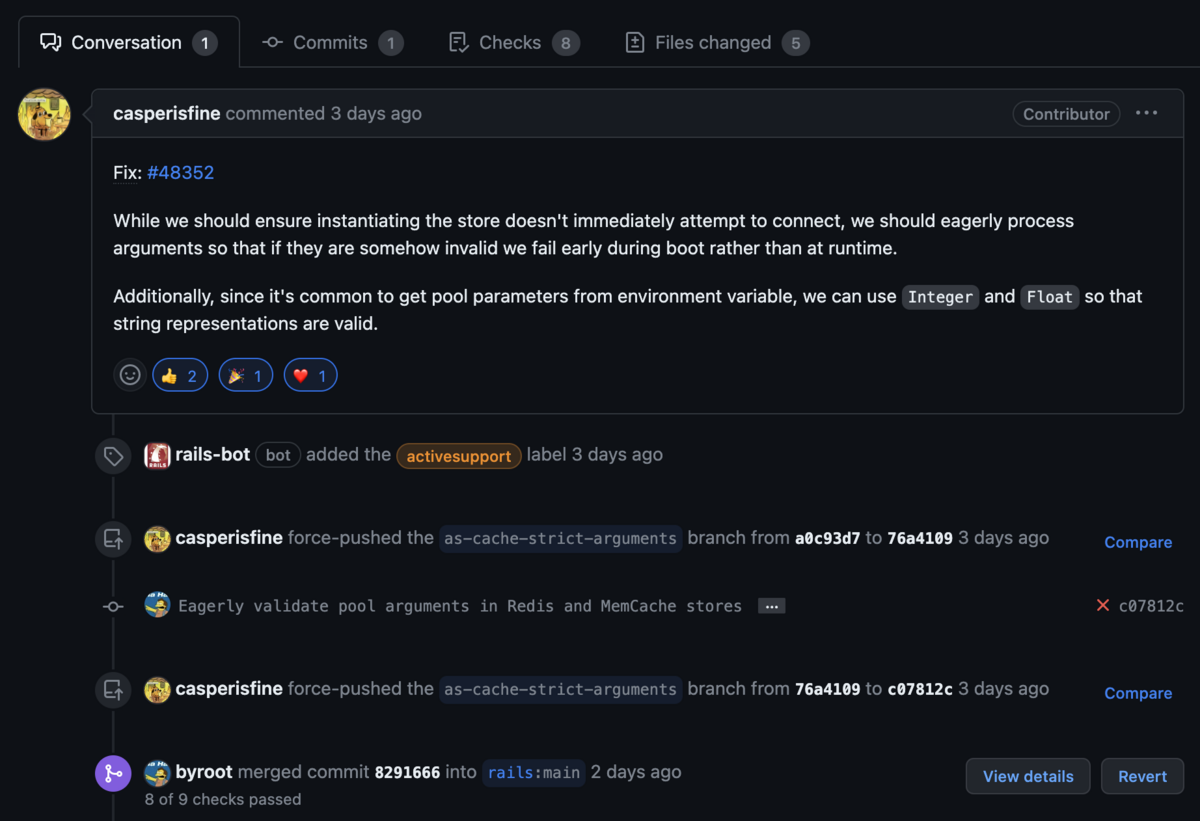Screen dimensions: 1200x821
Task: Click the rails:main branch link
Action: (x=533, y=772)
